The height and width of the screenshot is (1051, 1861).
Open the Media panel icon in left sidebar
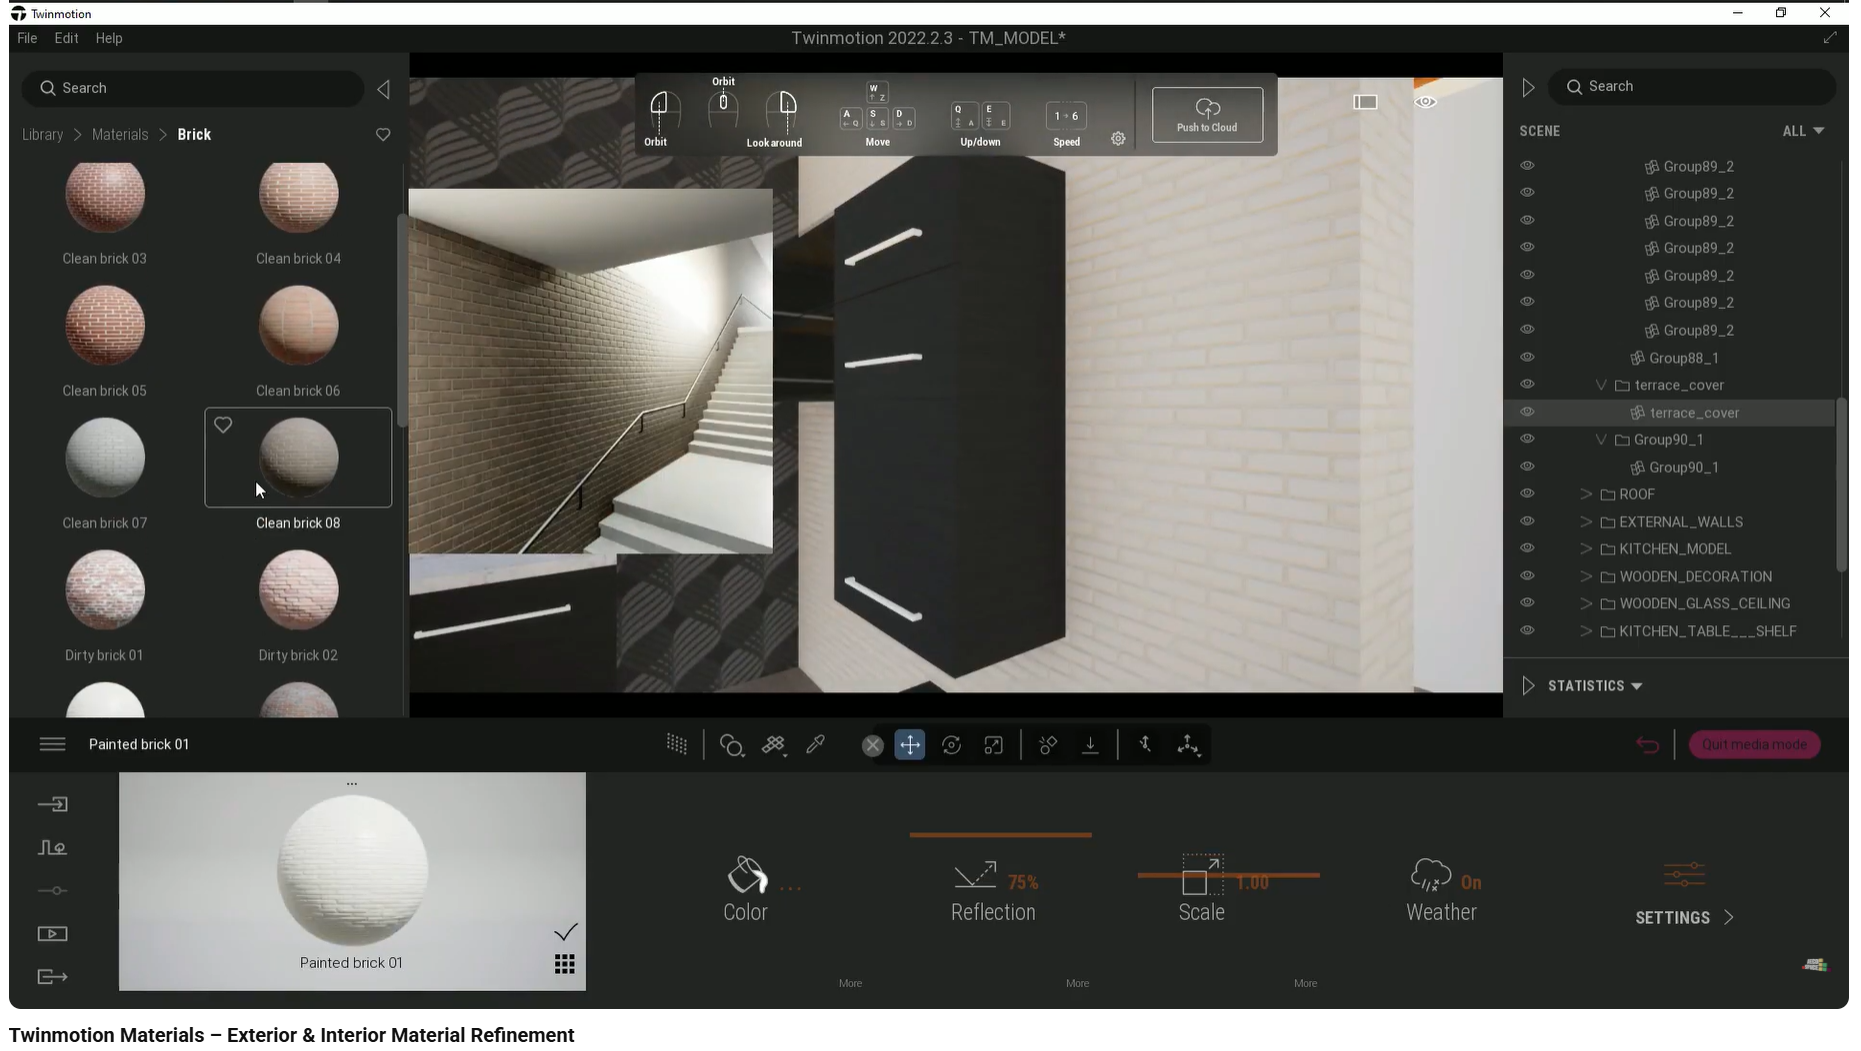51,933
